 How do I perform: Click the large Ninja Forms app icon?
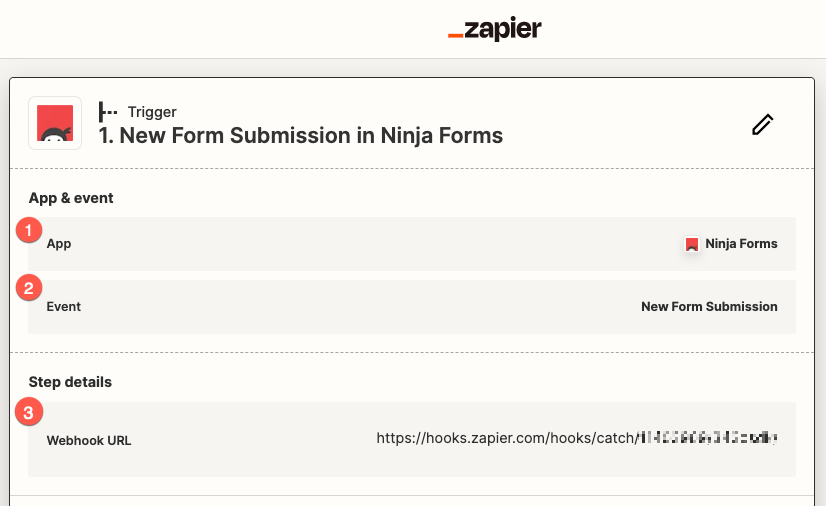[x=55, y=123]
